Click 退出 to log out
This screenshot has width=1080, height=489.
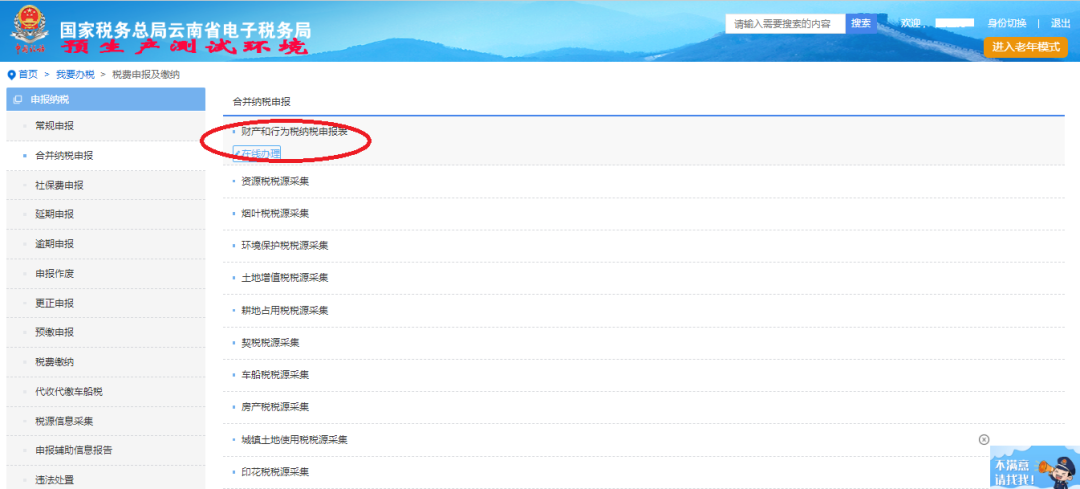click(1060, 23)
